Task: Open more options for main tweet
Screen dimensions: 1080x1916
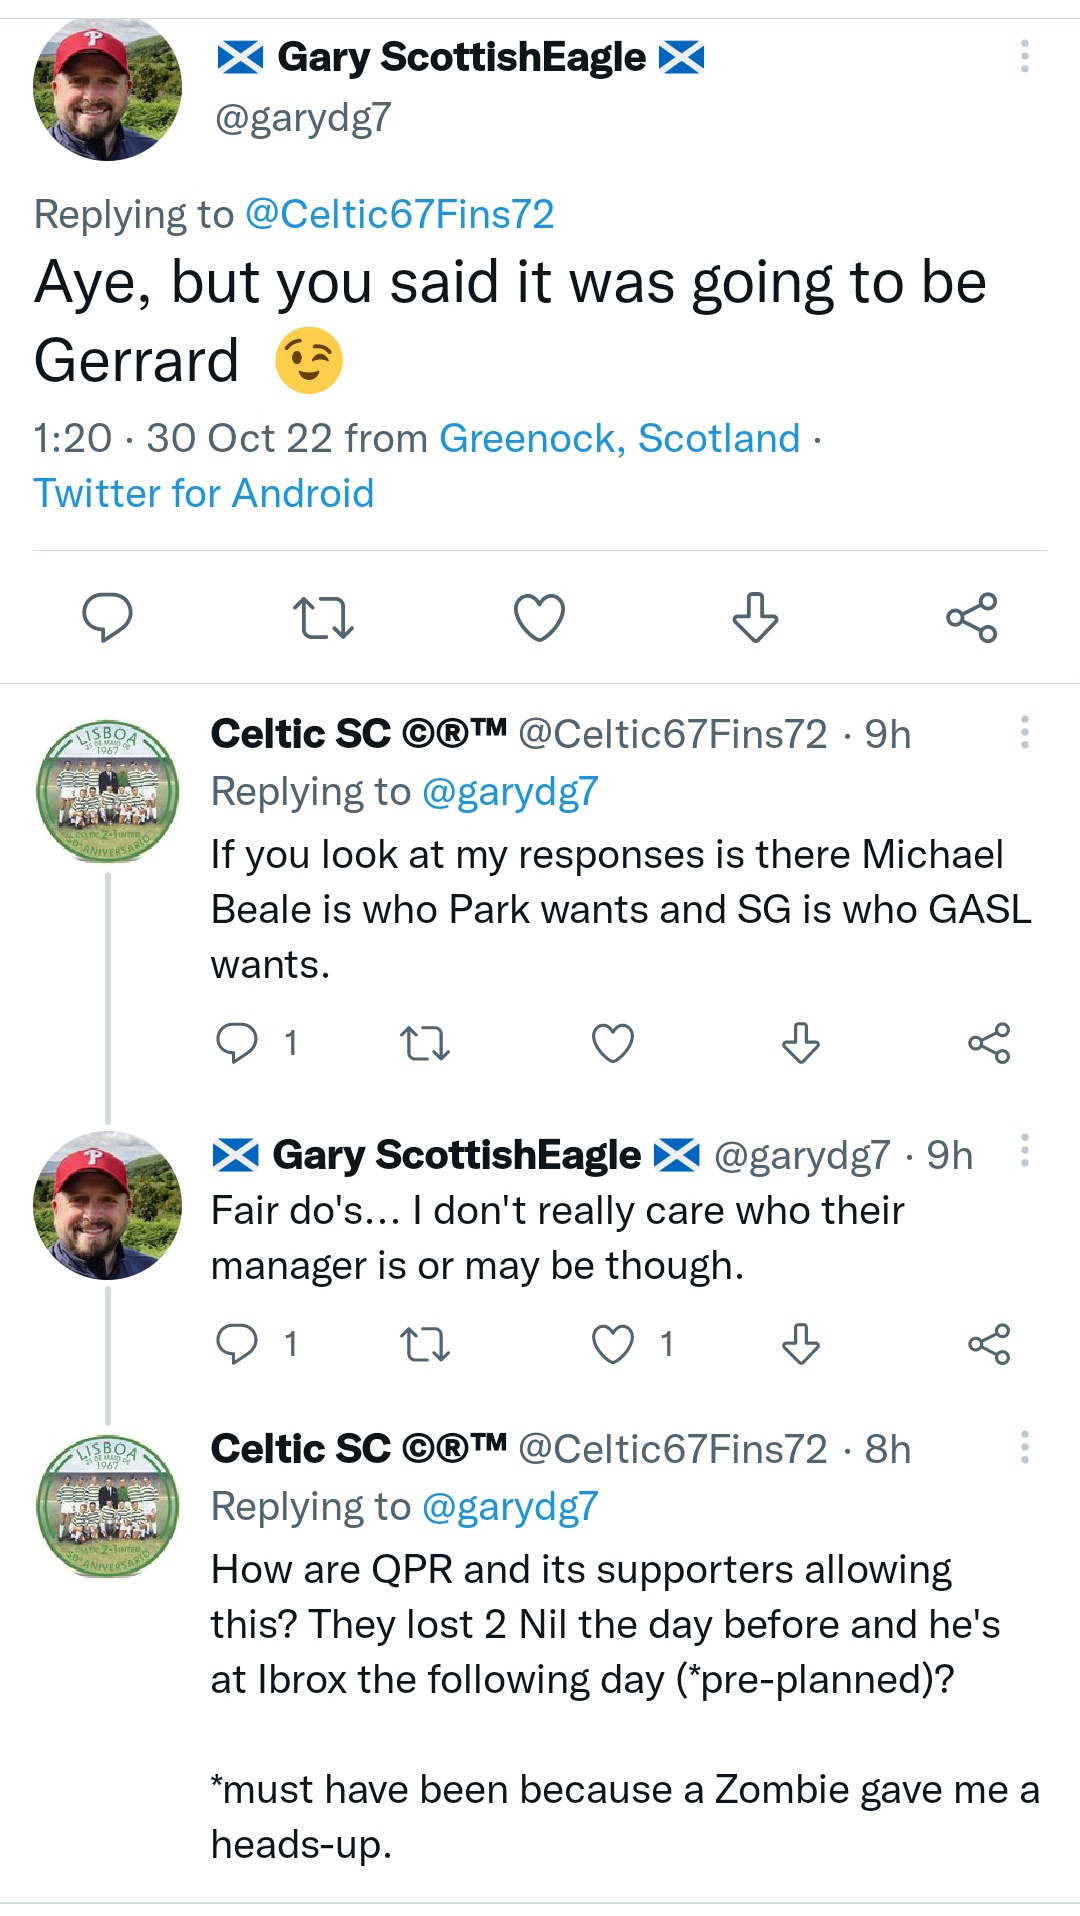Action: (1024, 56)
